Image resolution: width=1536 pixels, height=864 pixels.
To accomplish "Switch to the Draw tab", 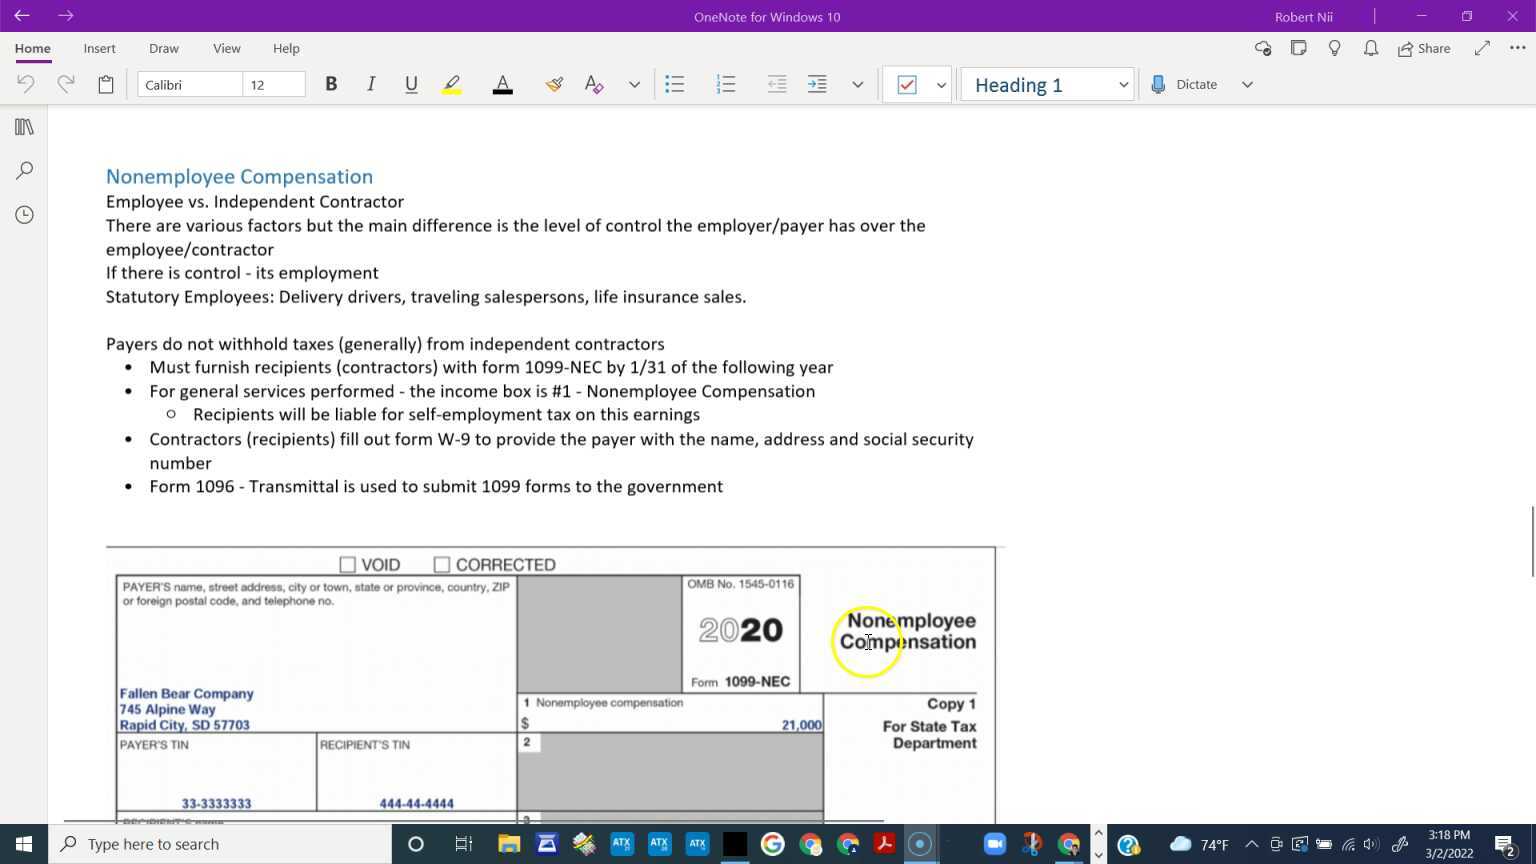I will pos(163,48).
